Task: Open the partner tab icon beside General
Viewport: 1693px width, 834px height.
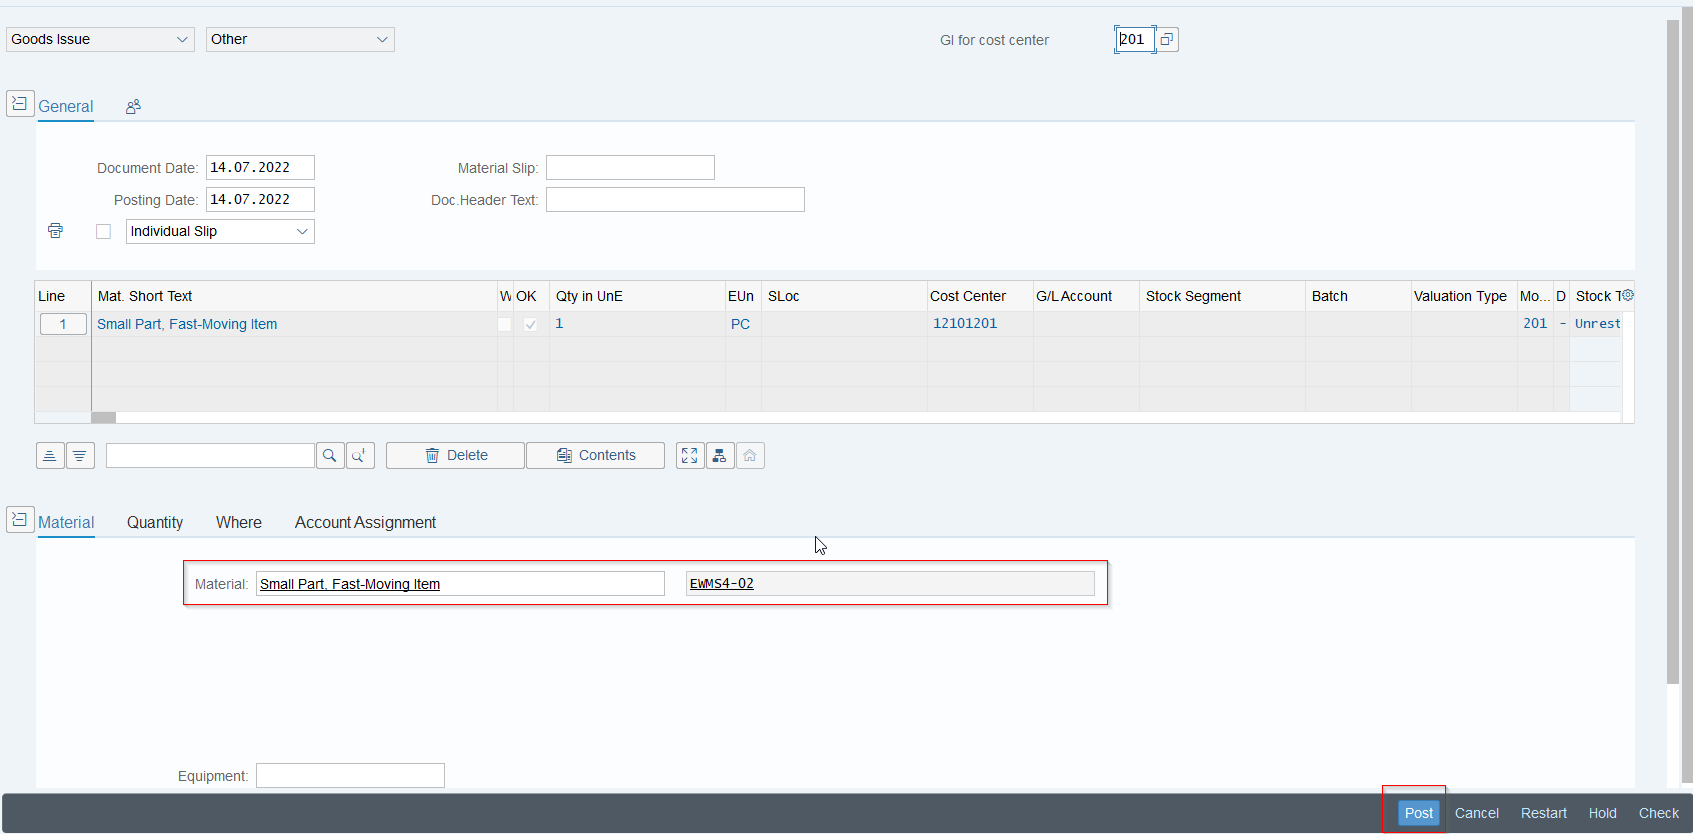Action: click(x=133, y=106)
